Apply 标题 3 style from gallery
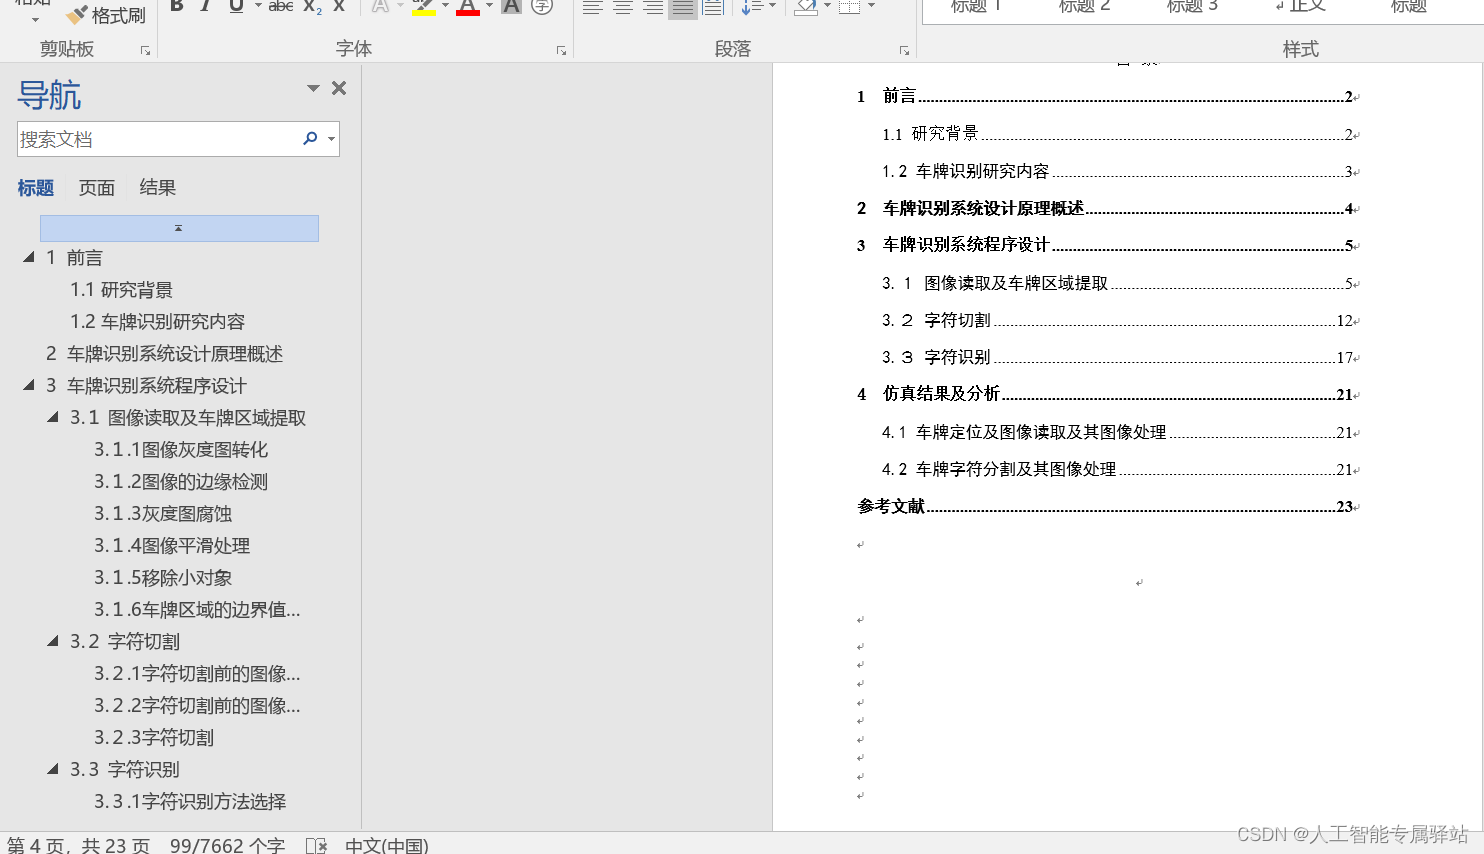Screen dimensions: 1484x854 click(x=1192, y=6)
